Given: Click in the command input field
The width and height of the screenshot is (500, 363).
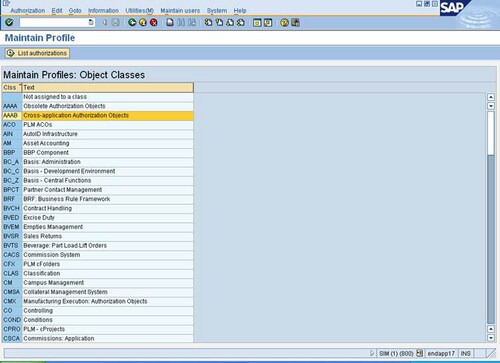Looking at the screenshot, I should (54, 22).
